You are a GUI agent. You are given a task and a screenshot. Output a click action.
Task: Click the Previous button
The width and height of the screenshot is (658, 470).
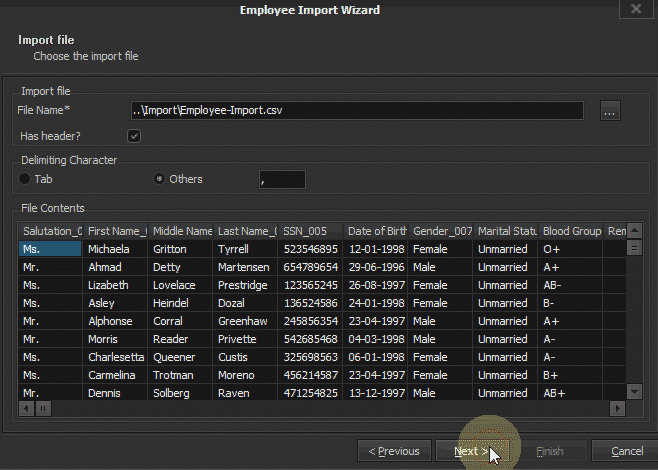click(394, 451)
